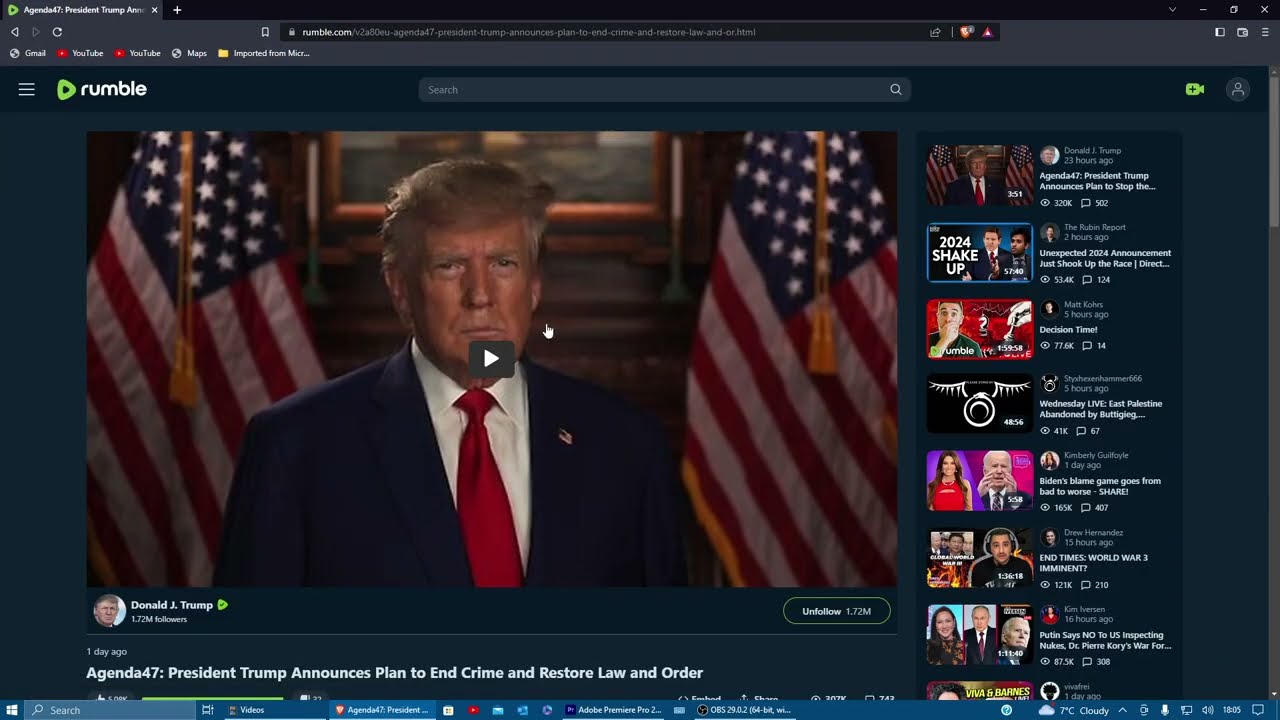This screenshot has height=720, width=1280.
Task: Expand the system tray hidden icons chevron
Action: (1122, 710)
